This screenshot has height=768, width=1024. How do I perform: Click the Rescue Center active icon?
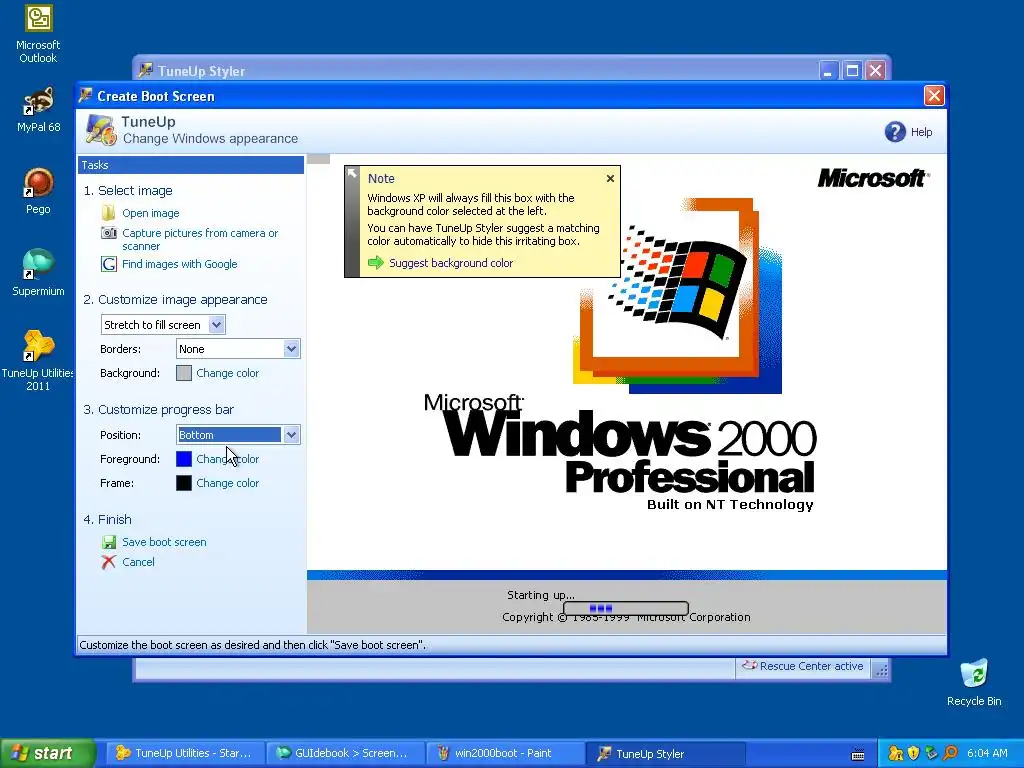pos(749,665)
